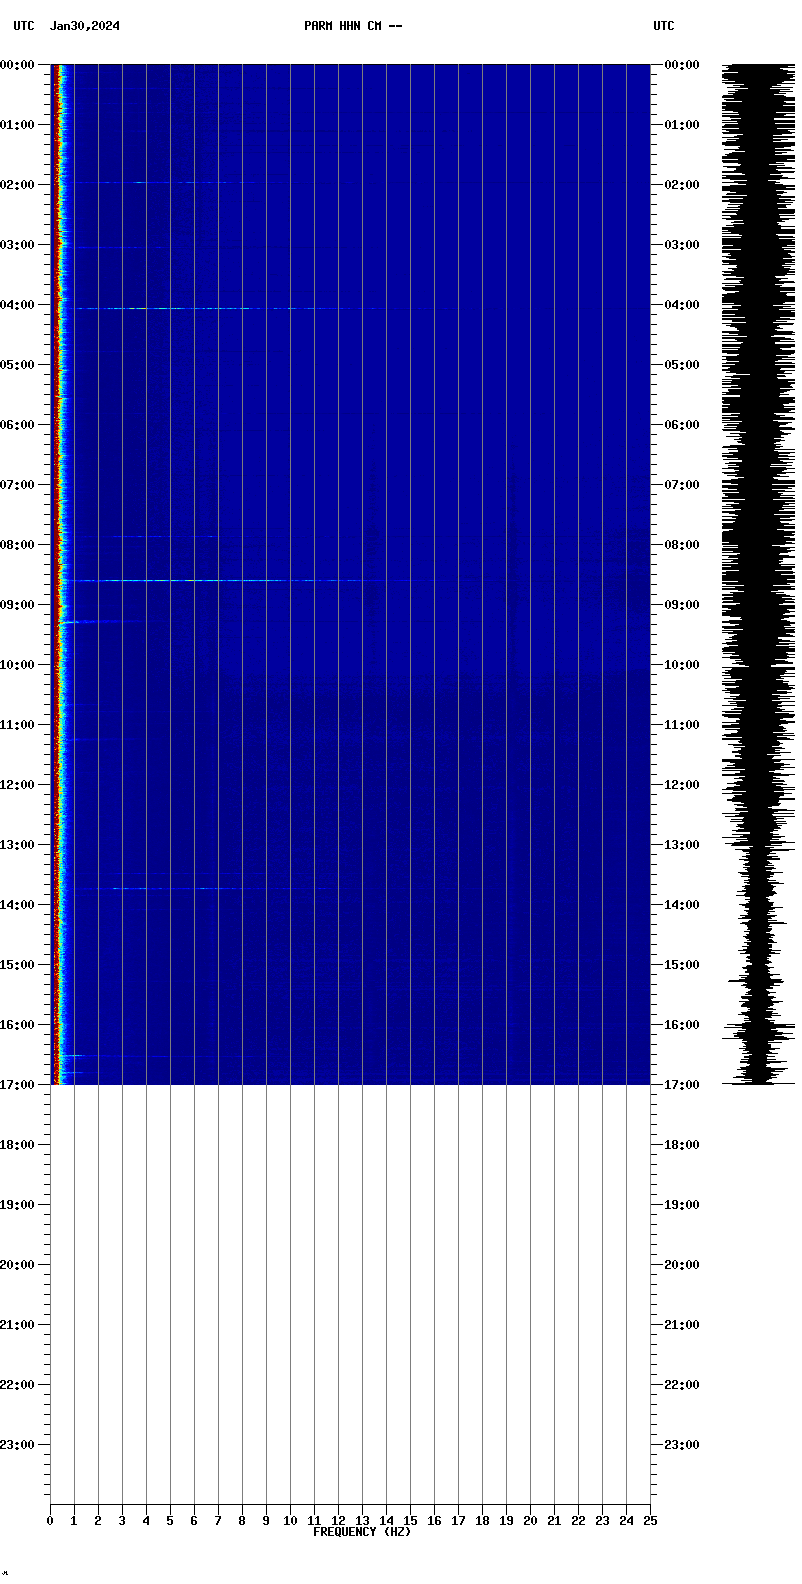Select the FREQUENCY (HZ) axis label

(x=361, y=1532)
